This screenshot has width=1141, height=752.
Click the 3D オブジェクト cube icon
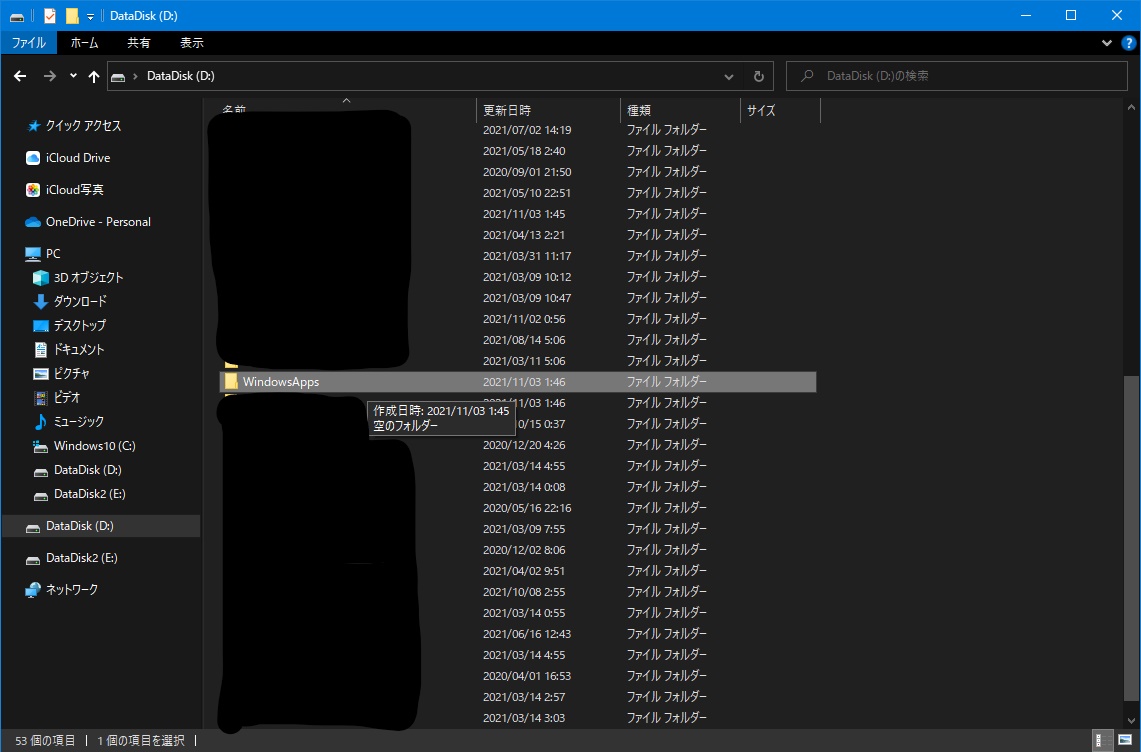(x=41, y=278)
